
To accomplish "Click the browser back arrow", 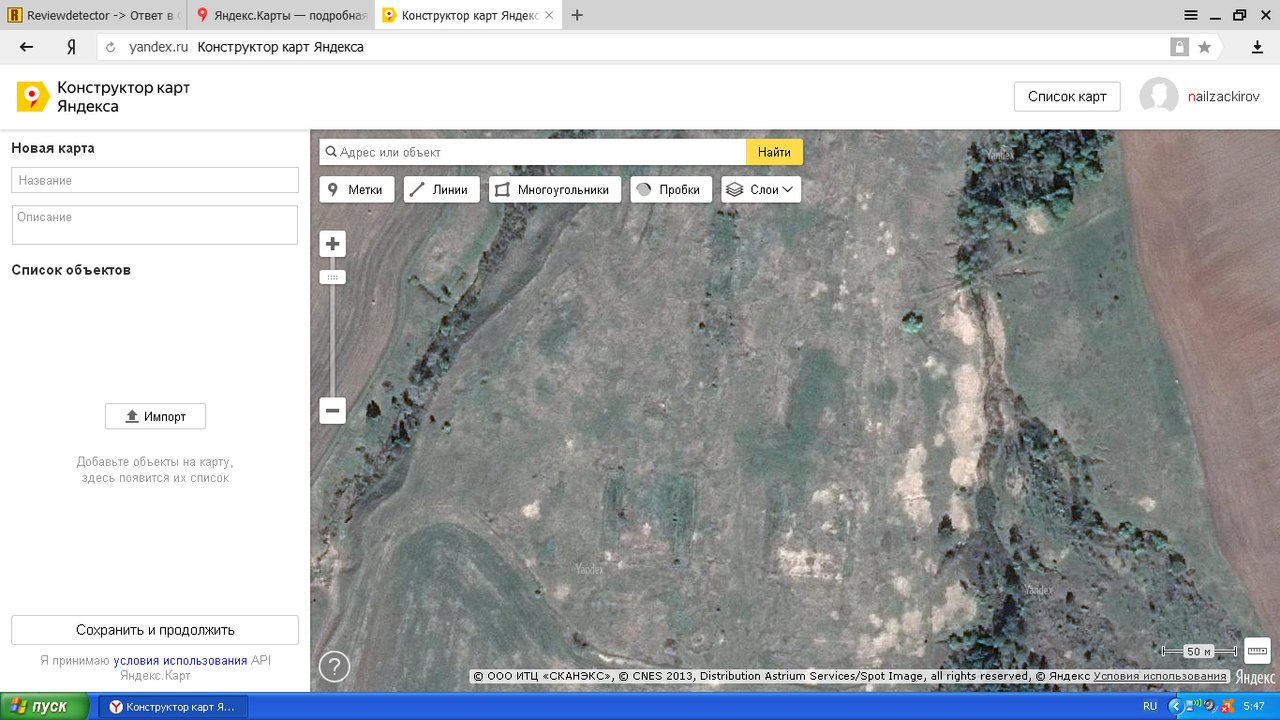I will coord(27,47).
